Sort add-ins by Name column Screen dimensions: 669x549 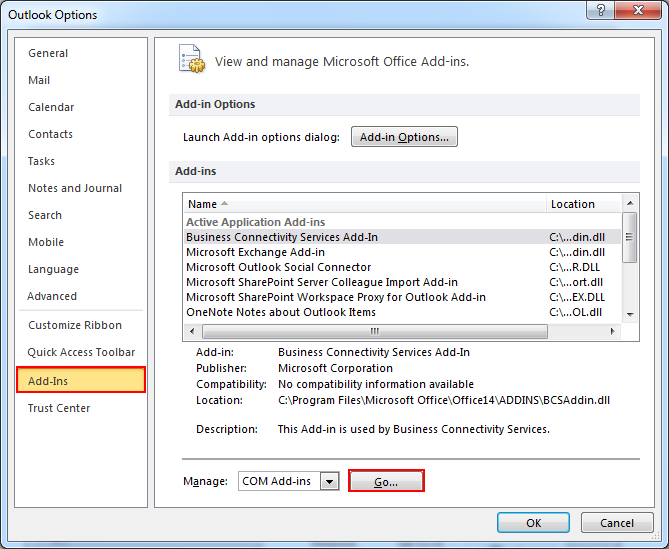coord(365,204)
